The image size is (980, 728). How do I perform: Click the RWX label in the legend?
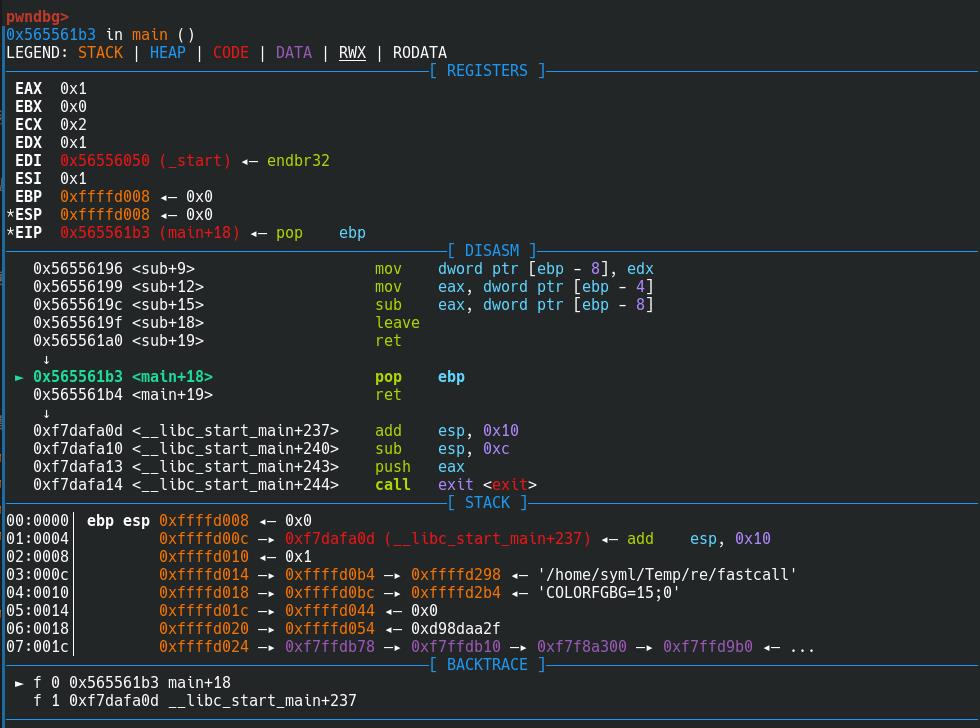[352, 53]
